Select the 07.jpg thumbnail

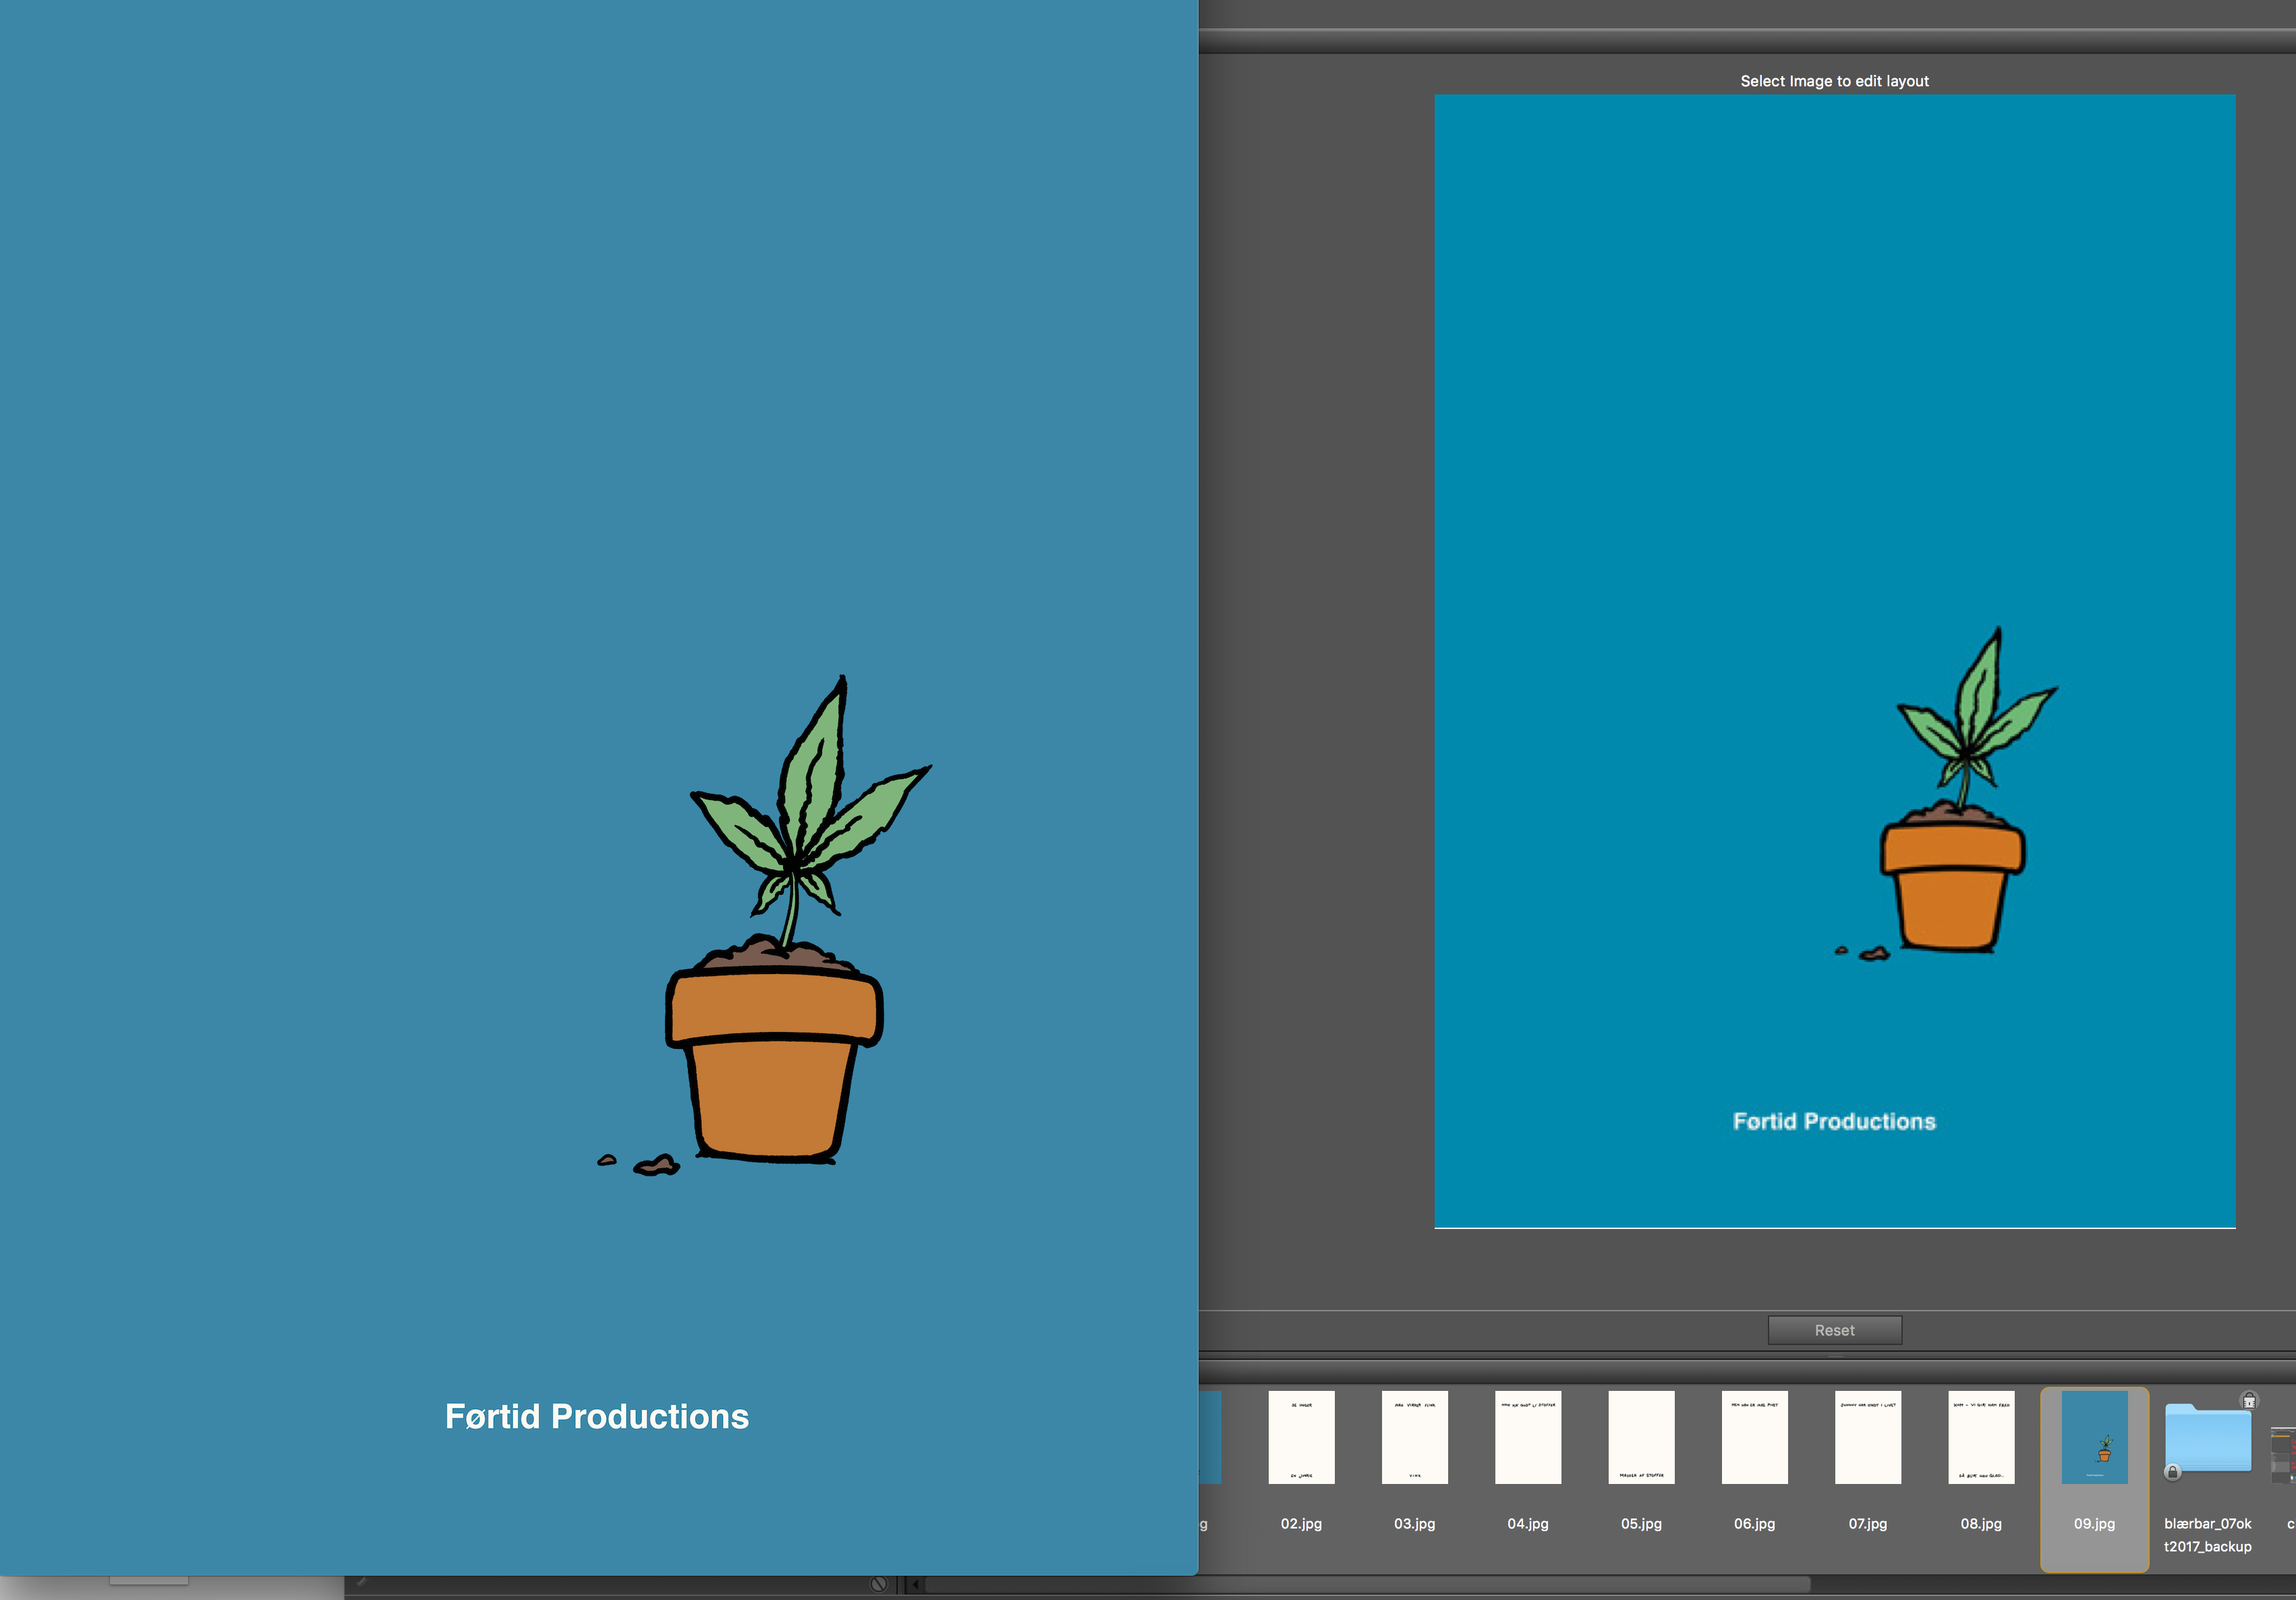point(1867,1437)
